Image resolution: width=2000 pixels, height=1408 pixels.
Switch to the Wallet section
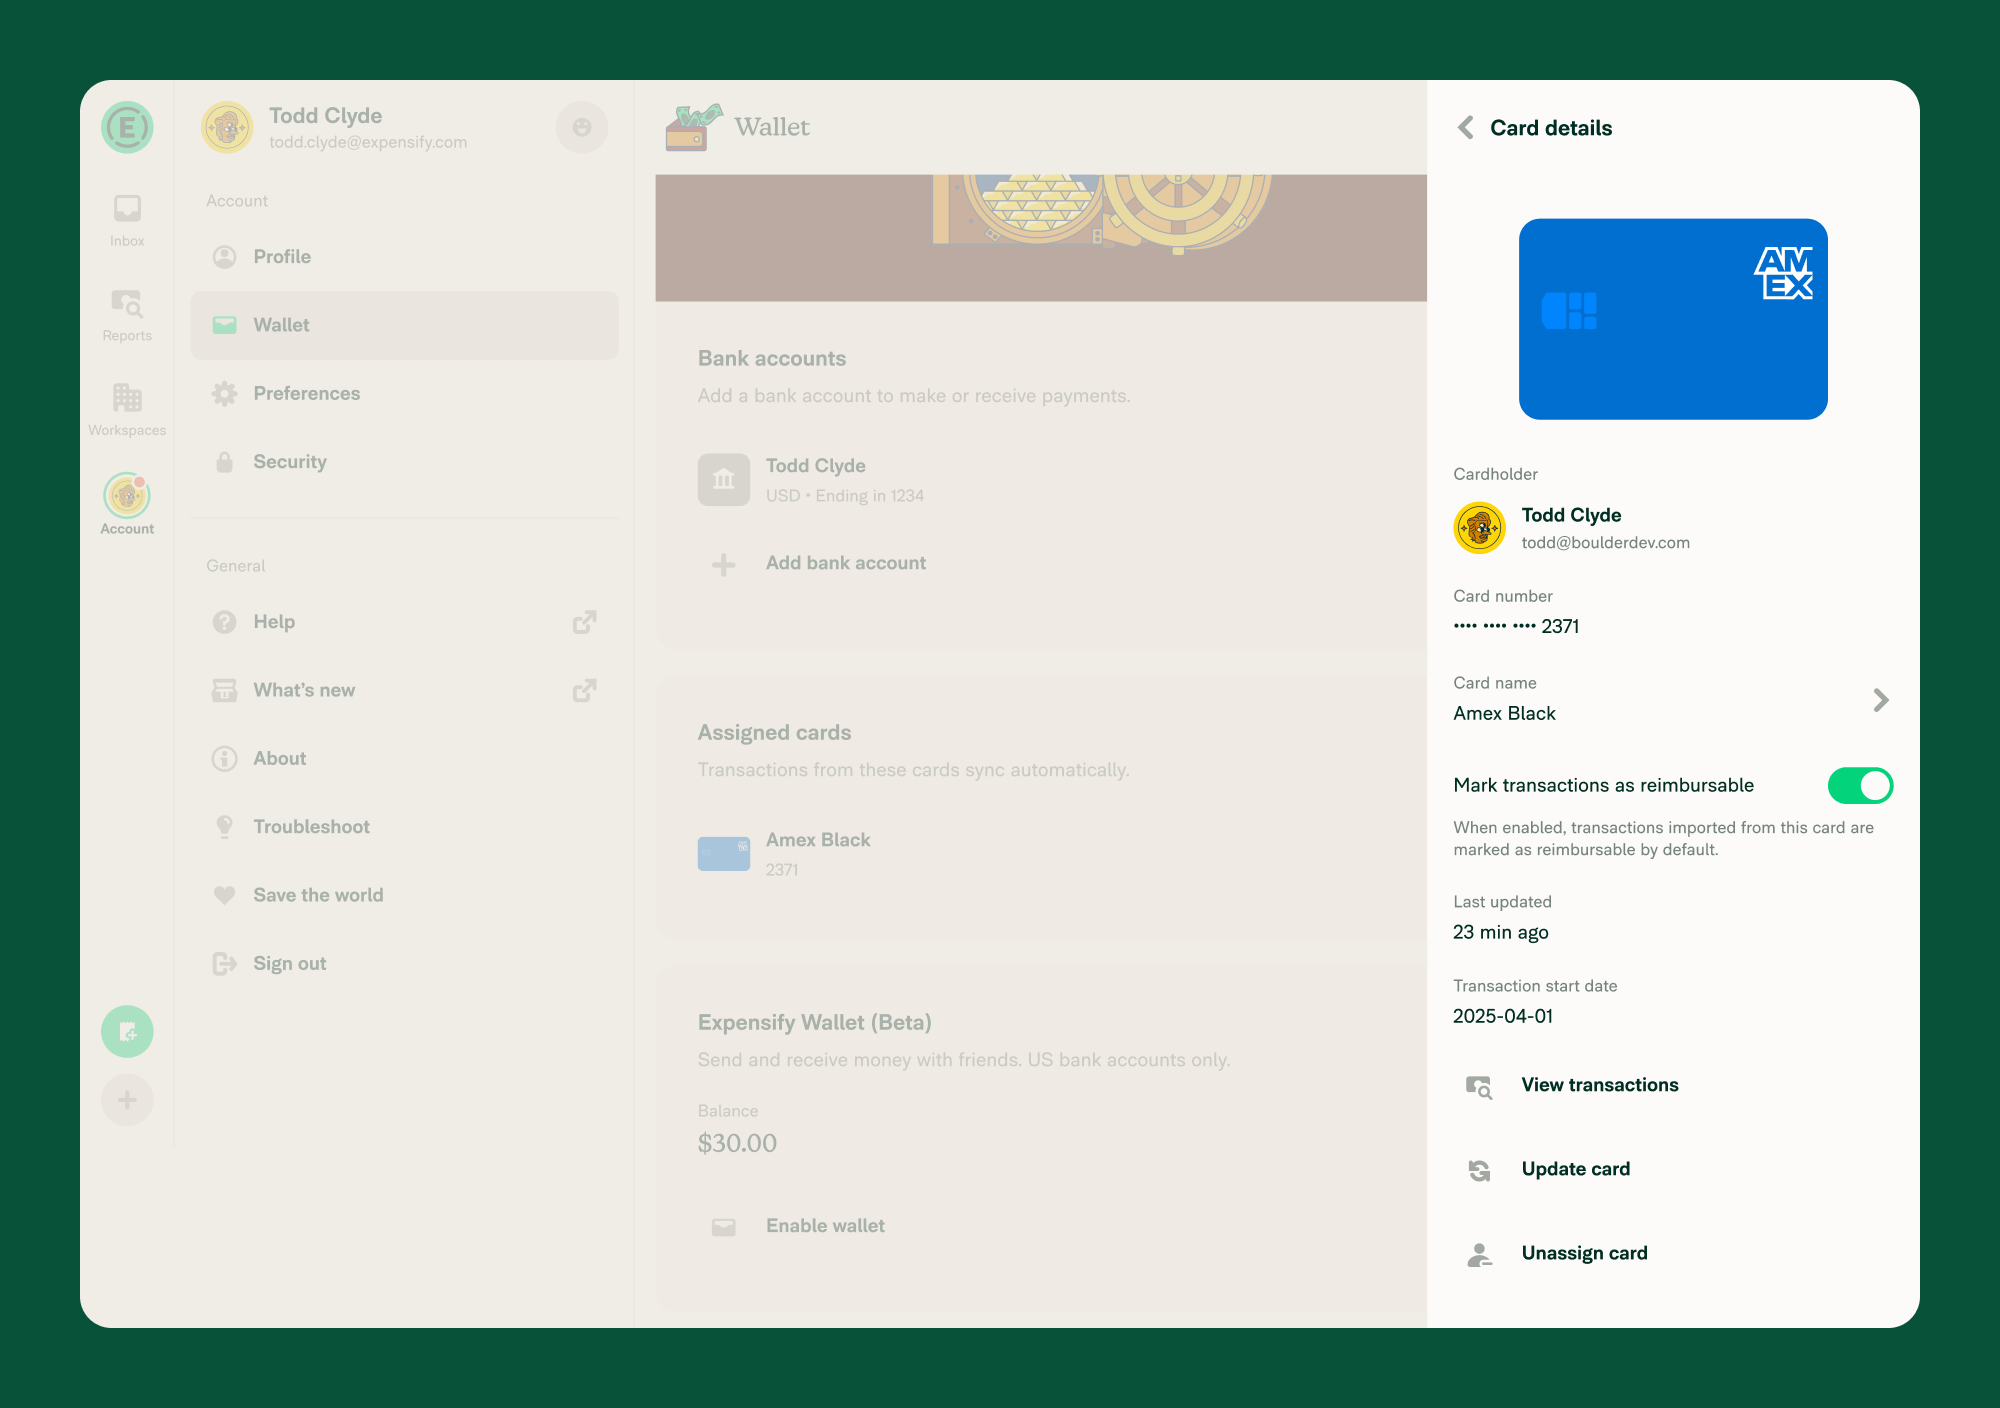(281, 324)
